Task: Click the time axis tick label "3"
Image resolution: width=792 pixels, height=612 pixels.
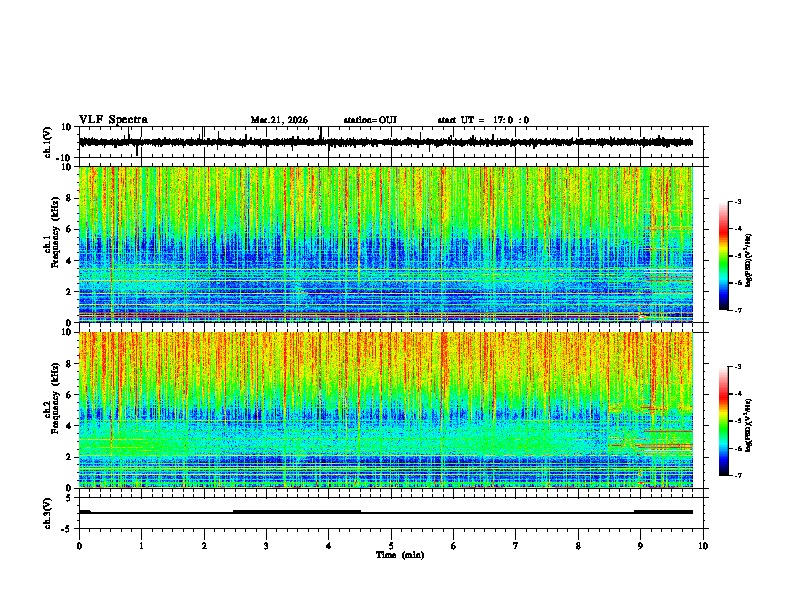Action: pos(266,546)
